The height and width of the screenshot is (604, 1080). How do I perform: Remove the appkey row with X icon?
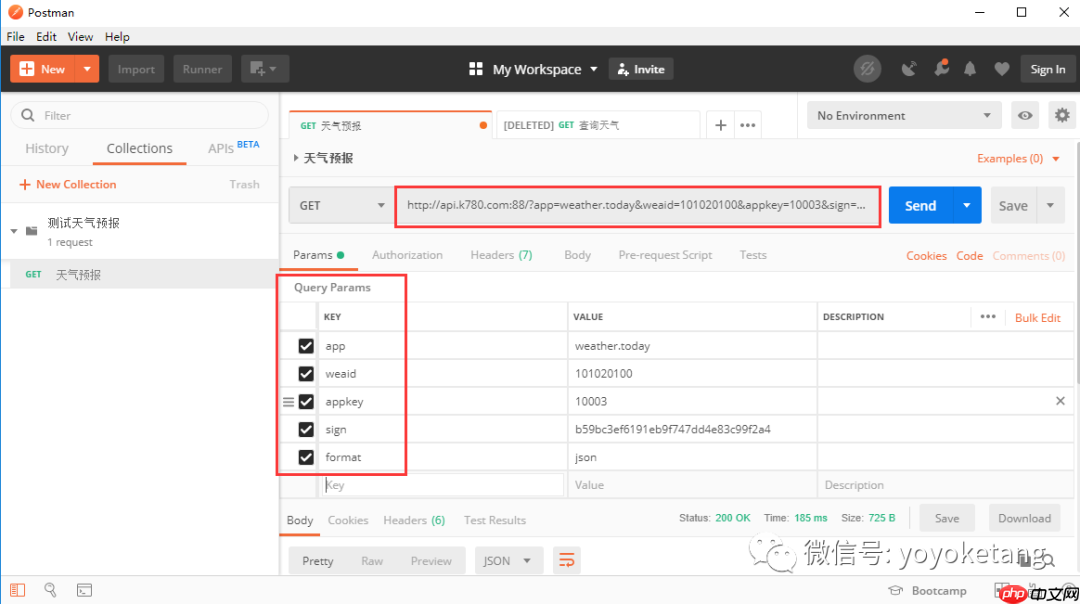[1060, 401]
